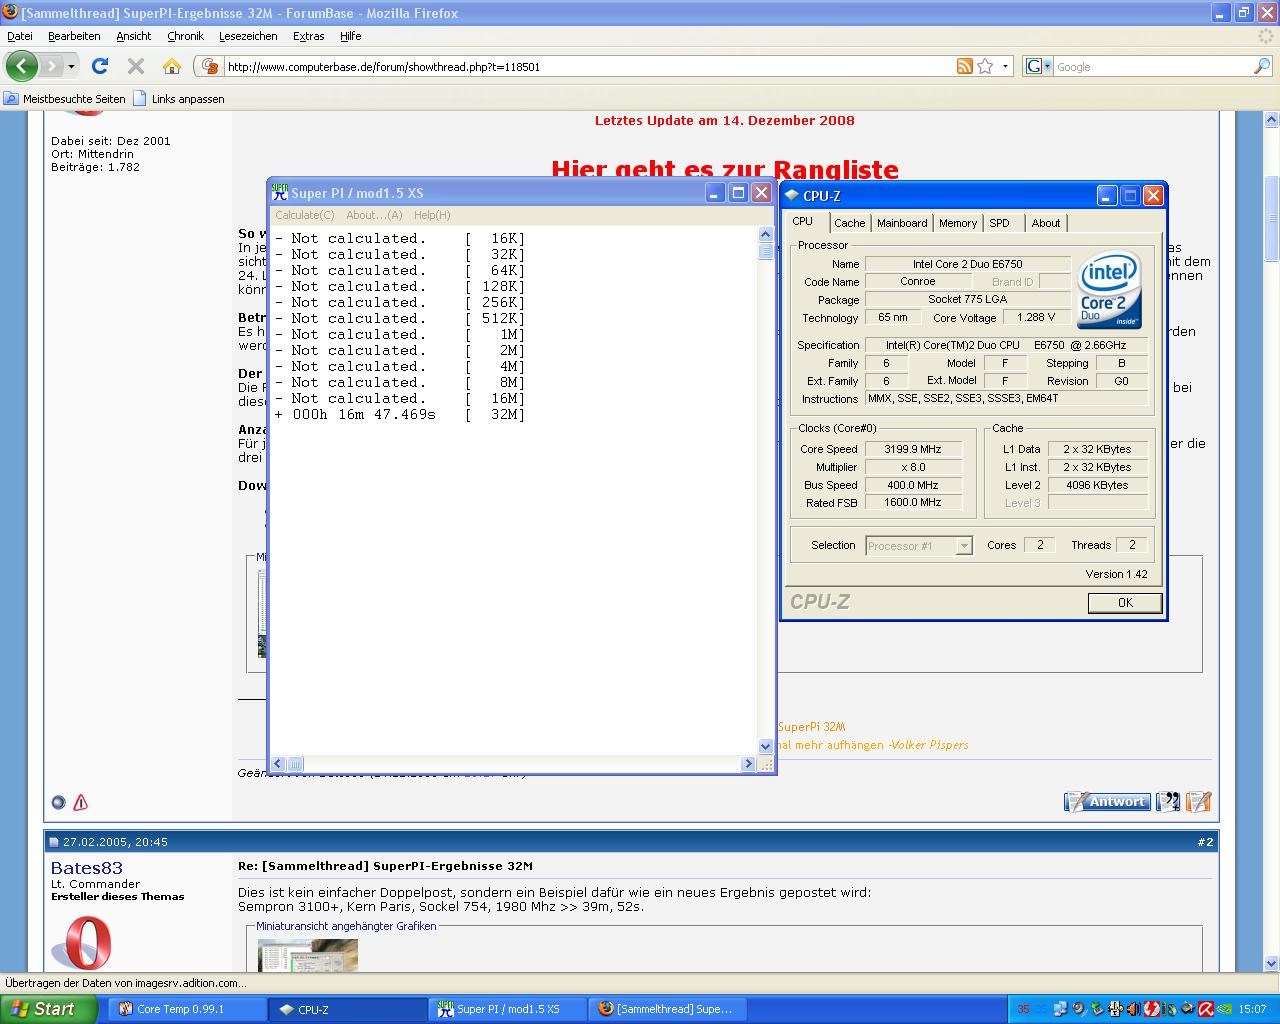Click the Opera logo avatar of Bates83
1280x1024 pixels.
point(81,943)
